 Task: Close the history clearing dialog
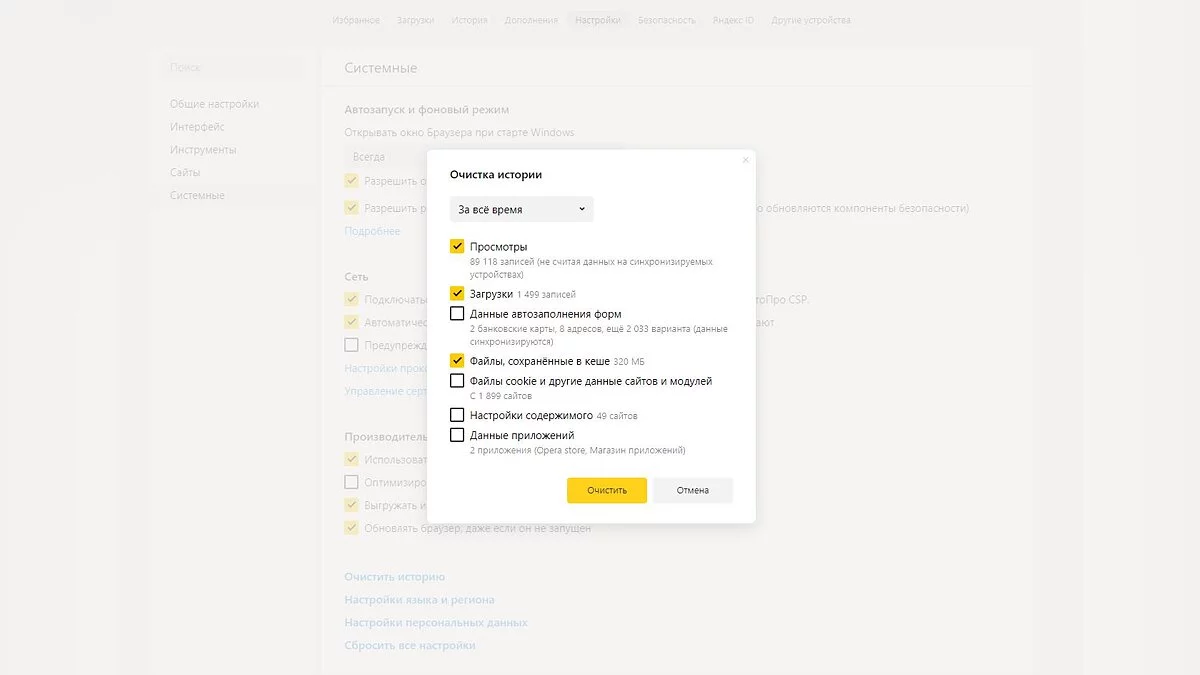(x=745, y=160)
